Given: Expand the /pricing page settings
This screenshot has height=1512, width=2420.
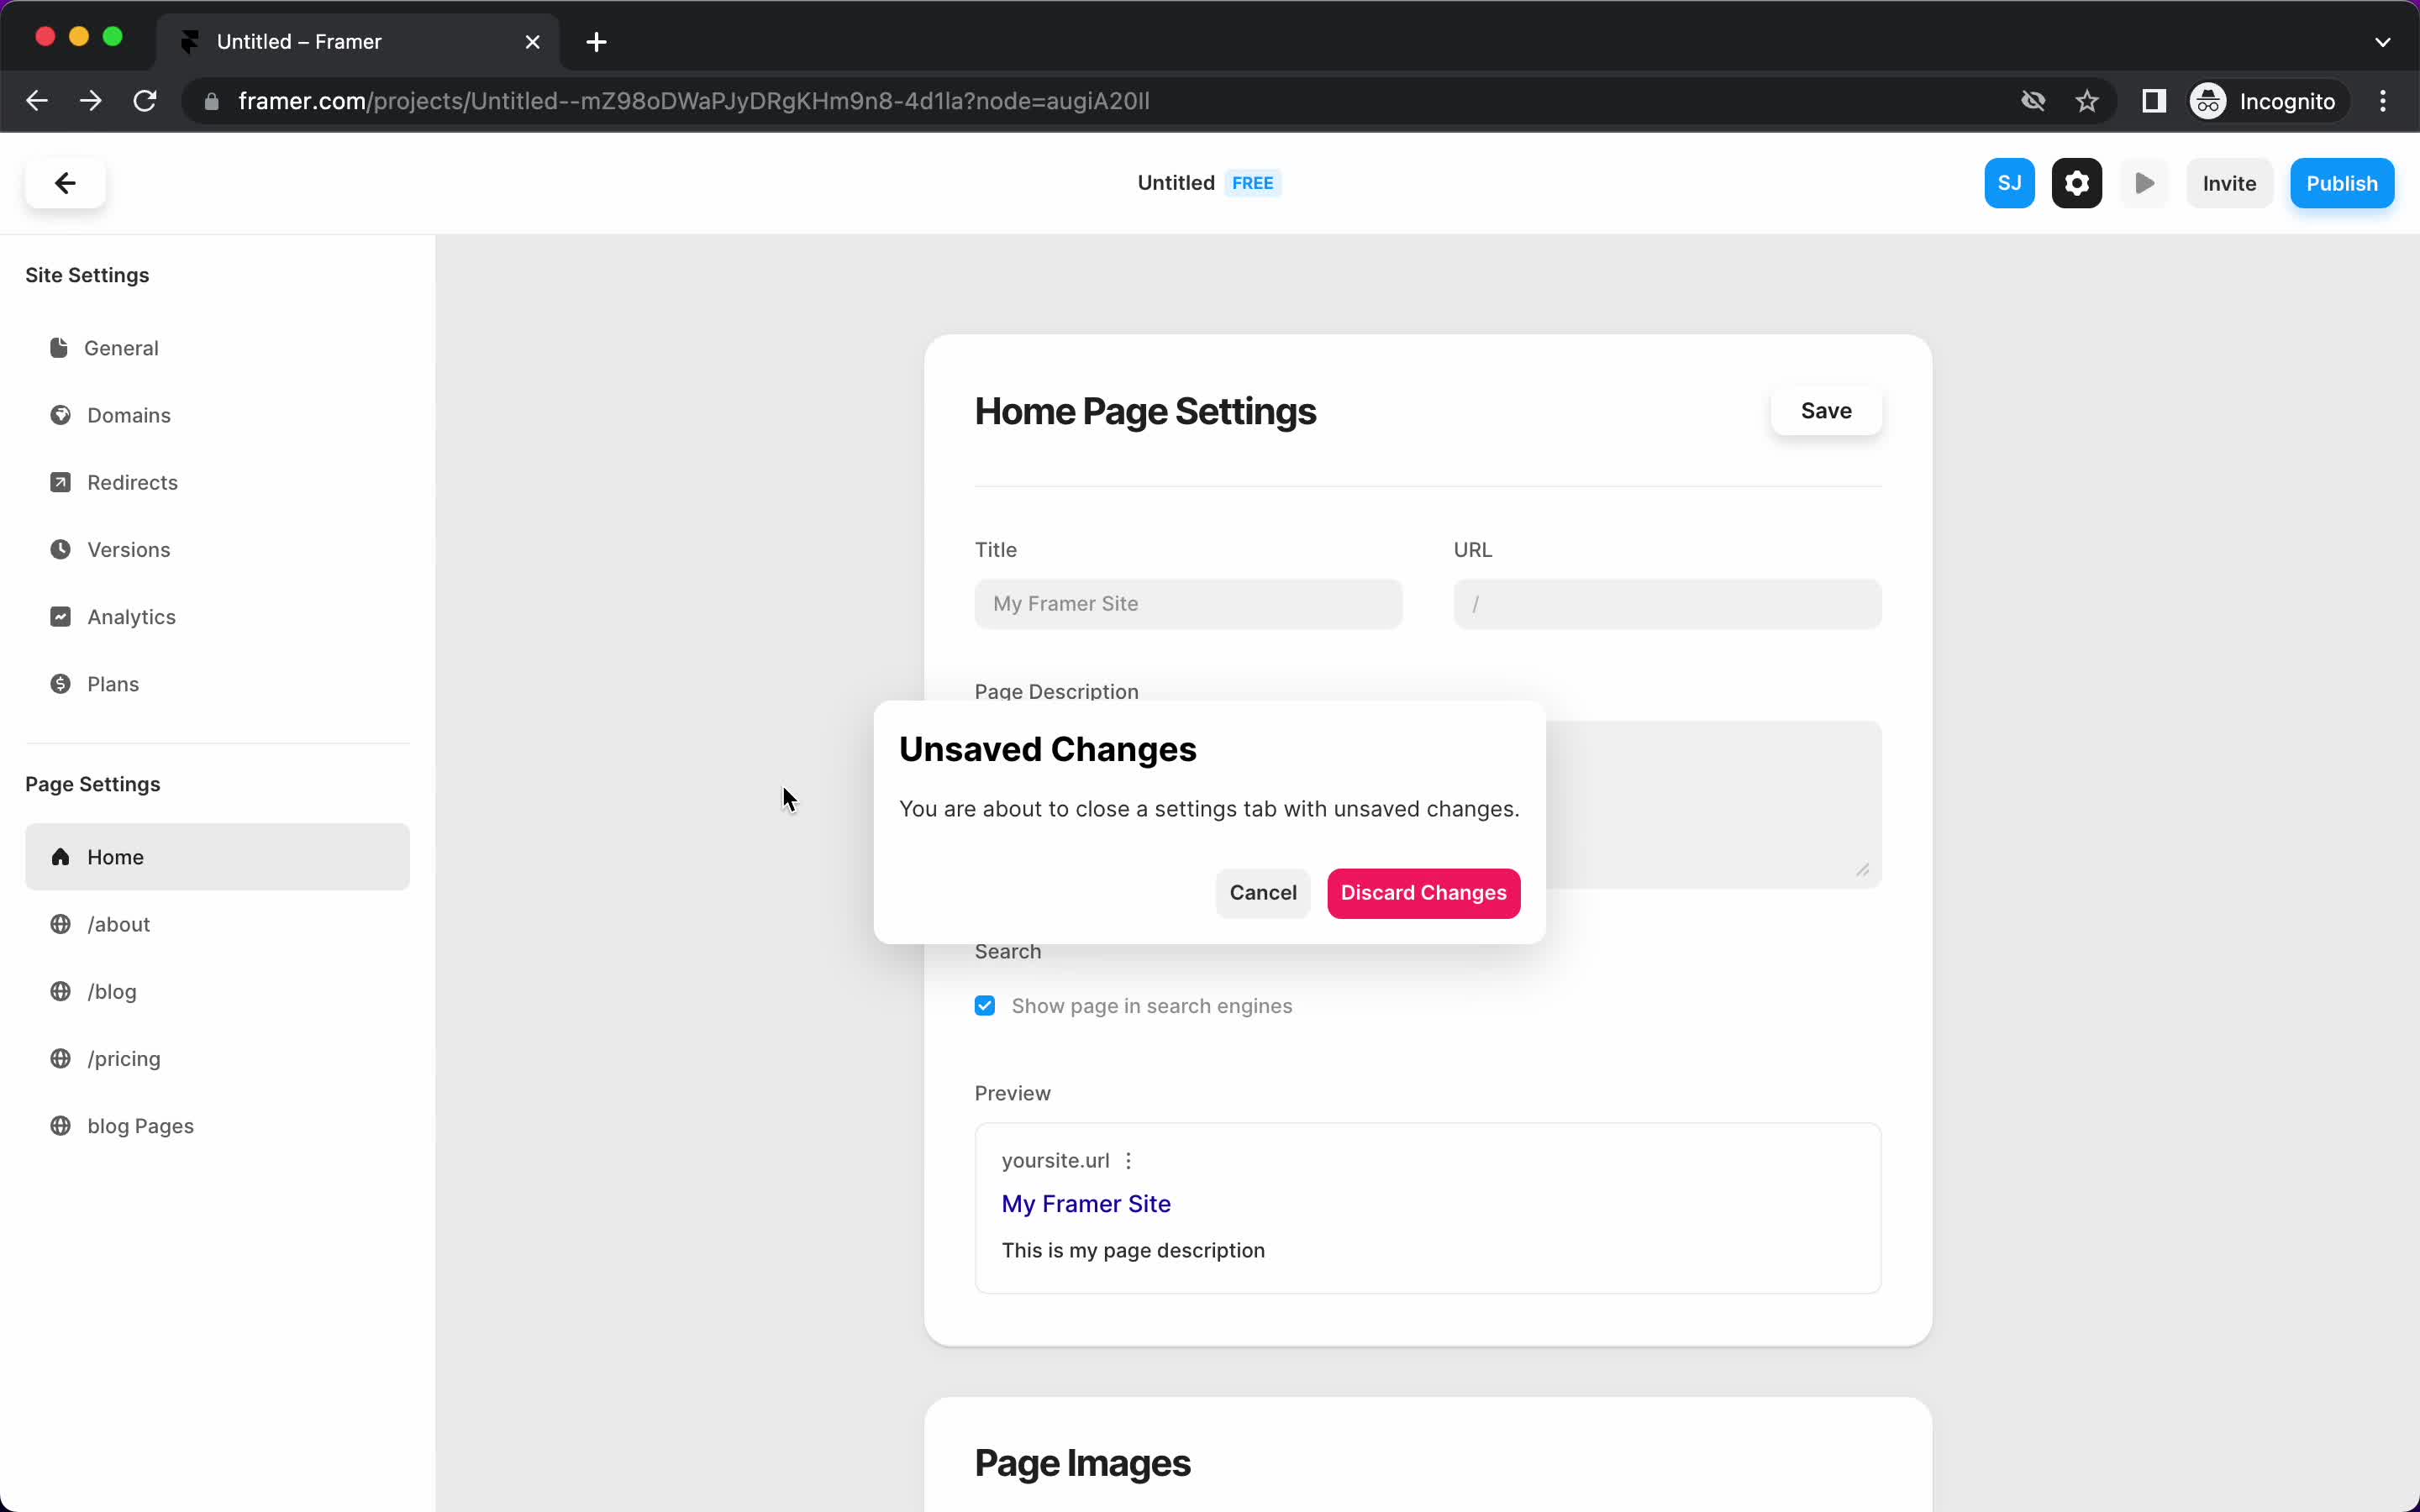Looking at the screenshot, I should [125, 1058].
